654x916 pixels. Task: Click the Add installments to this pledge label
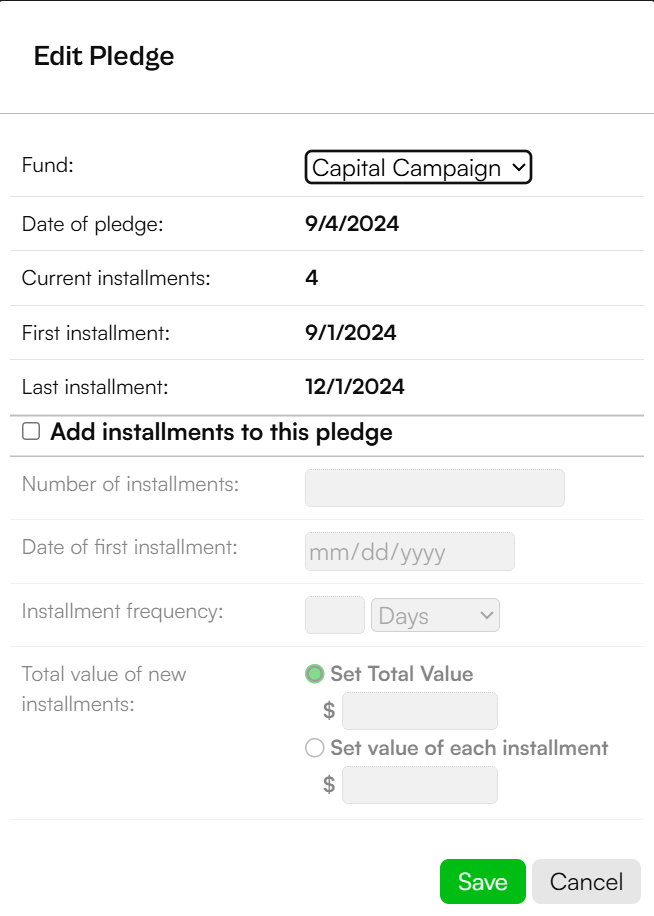221,432
